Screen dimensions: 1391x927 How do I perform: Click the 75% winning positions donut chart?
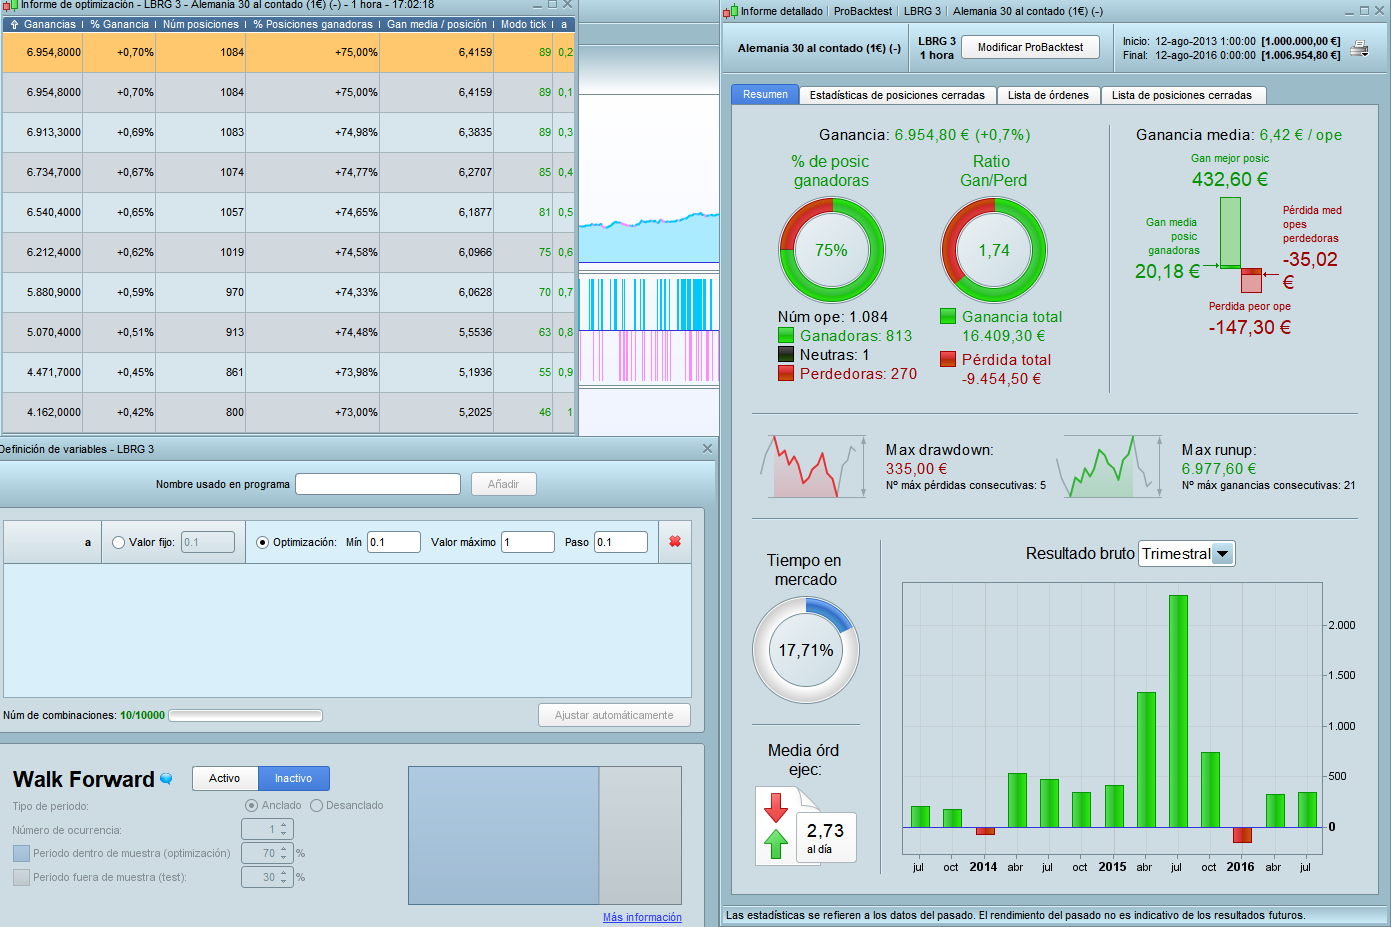pyautogui.click(x=832, y=250)
